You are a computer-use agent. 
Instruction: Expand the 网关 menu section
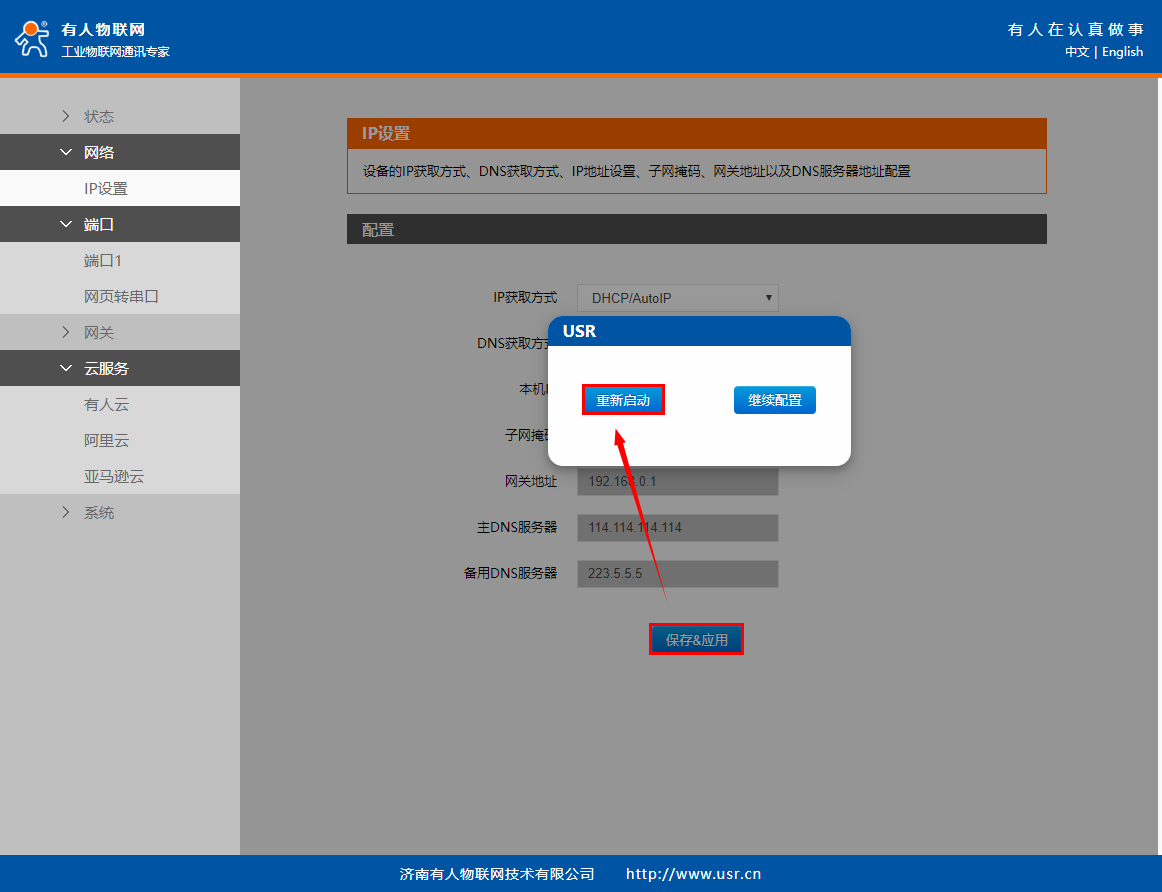click(x=98, y=333)
